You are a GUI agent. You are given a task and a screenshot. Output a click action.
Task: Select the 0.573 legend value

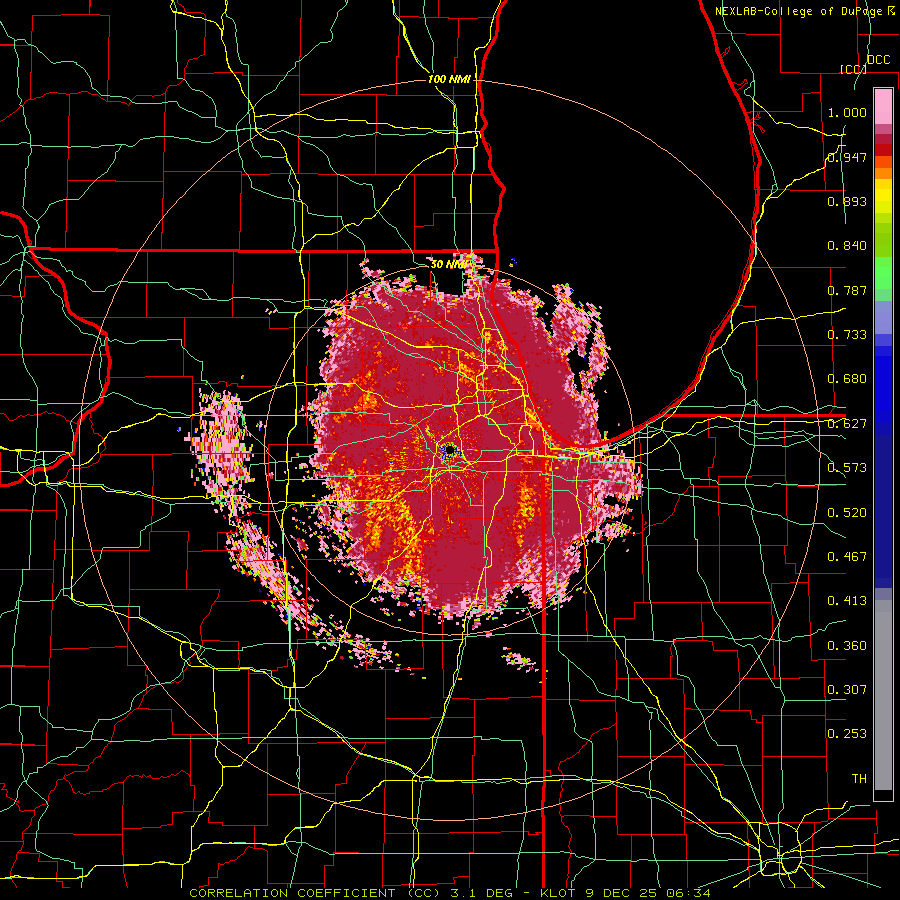(847, 468)
